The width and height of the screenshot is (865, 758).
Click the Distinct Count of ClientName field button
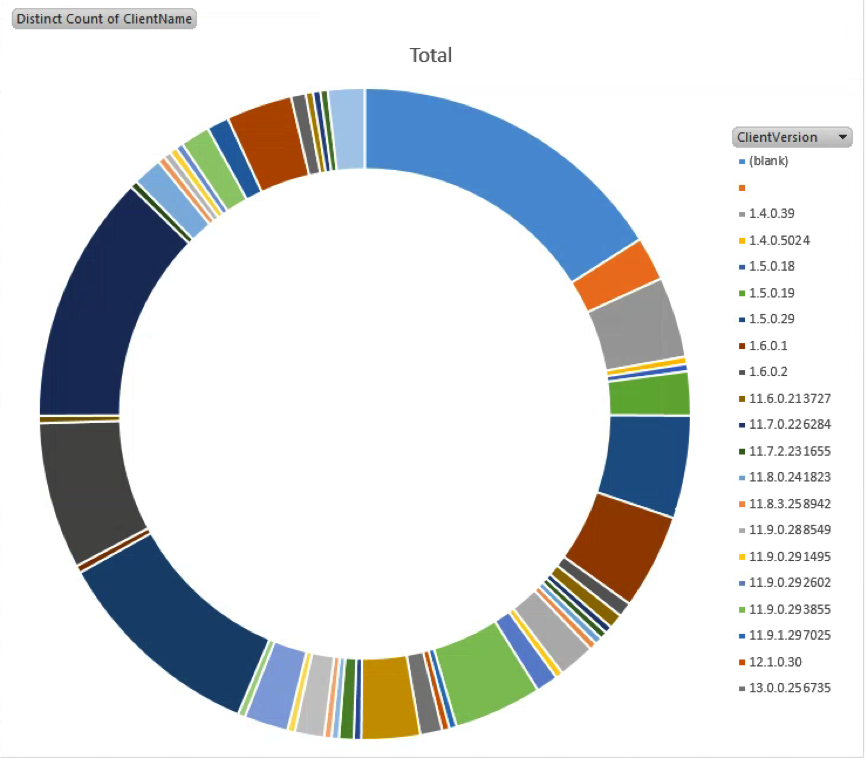[x=104, y=19]
